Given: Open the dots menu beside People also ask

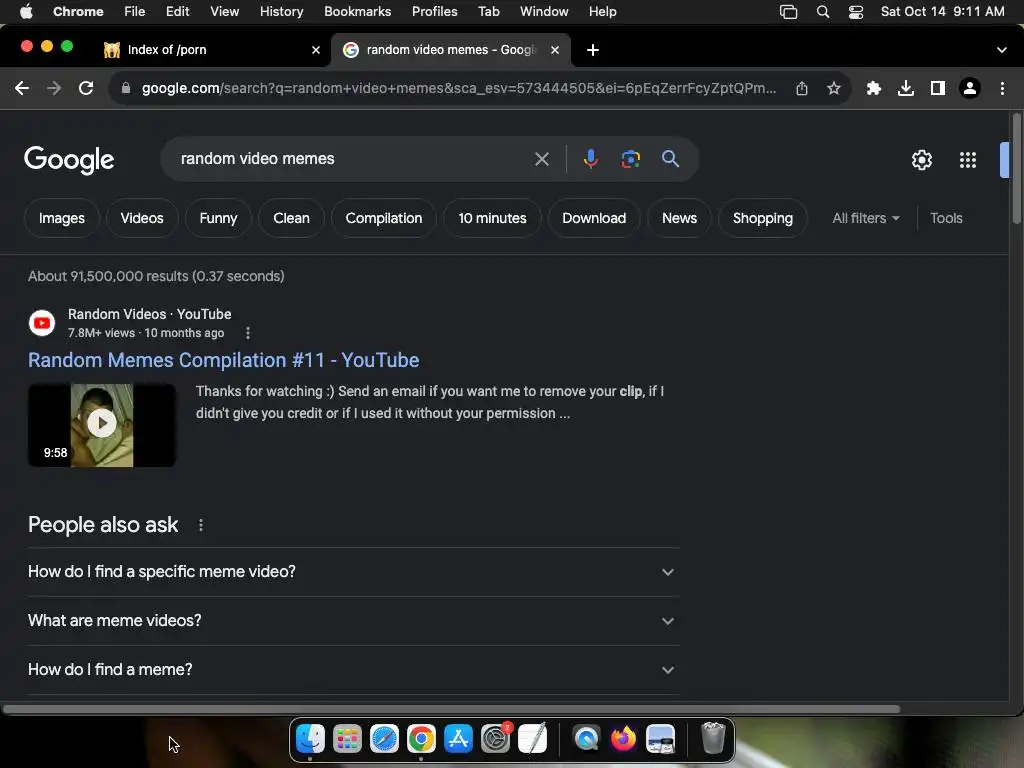Looking at the screenshot, I should coord(200,525).
